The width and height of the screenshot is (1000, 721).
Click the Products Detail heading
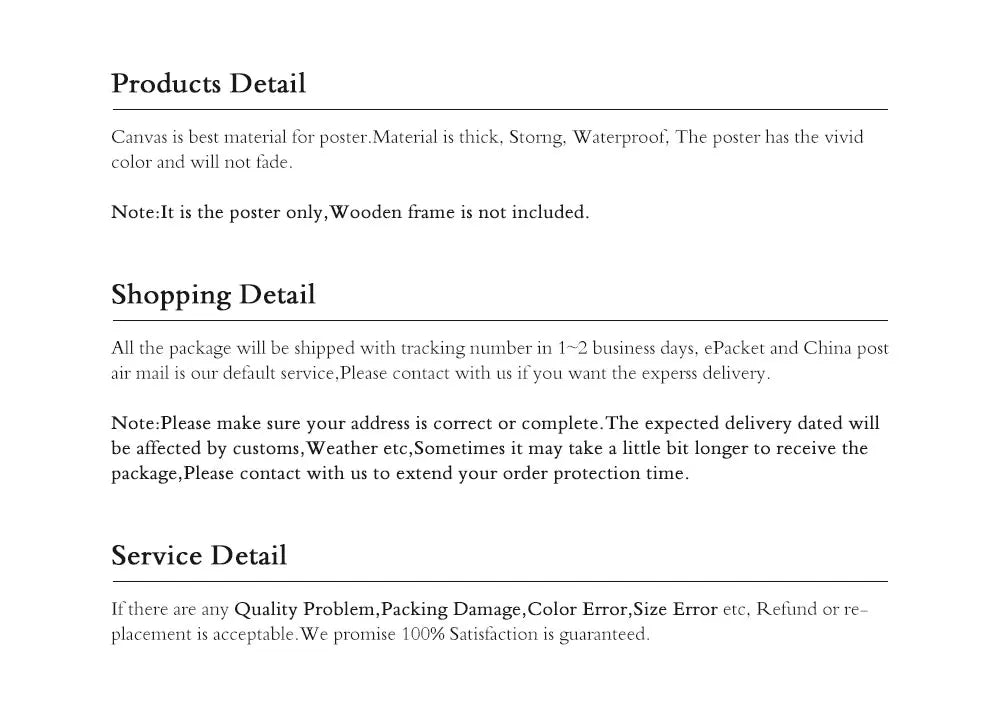pos(209,84)
